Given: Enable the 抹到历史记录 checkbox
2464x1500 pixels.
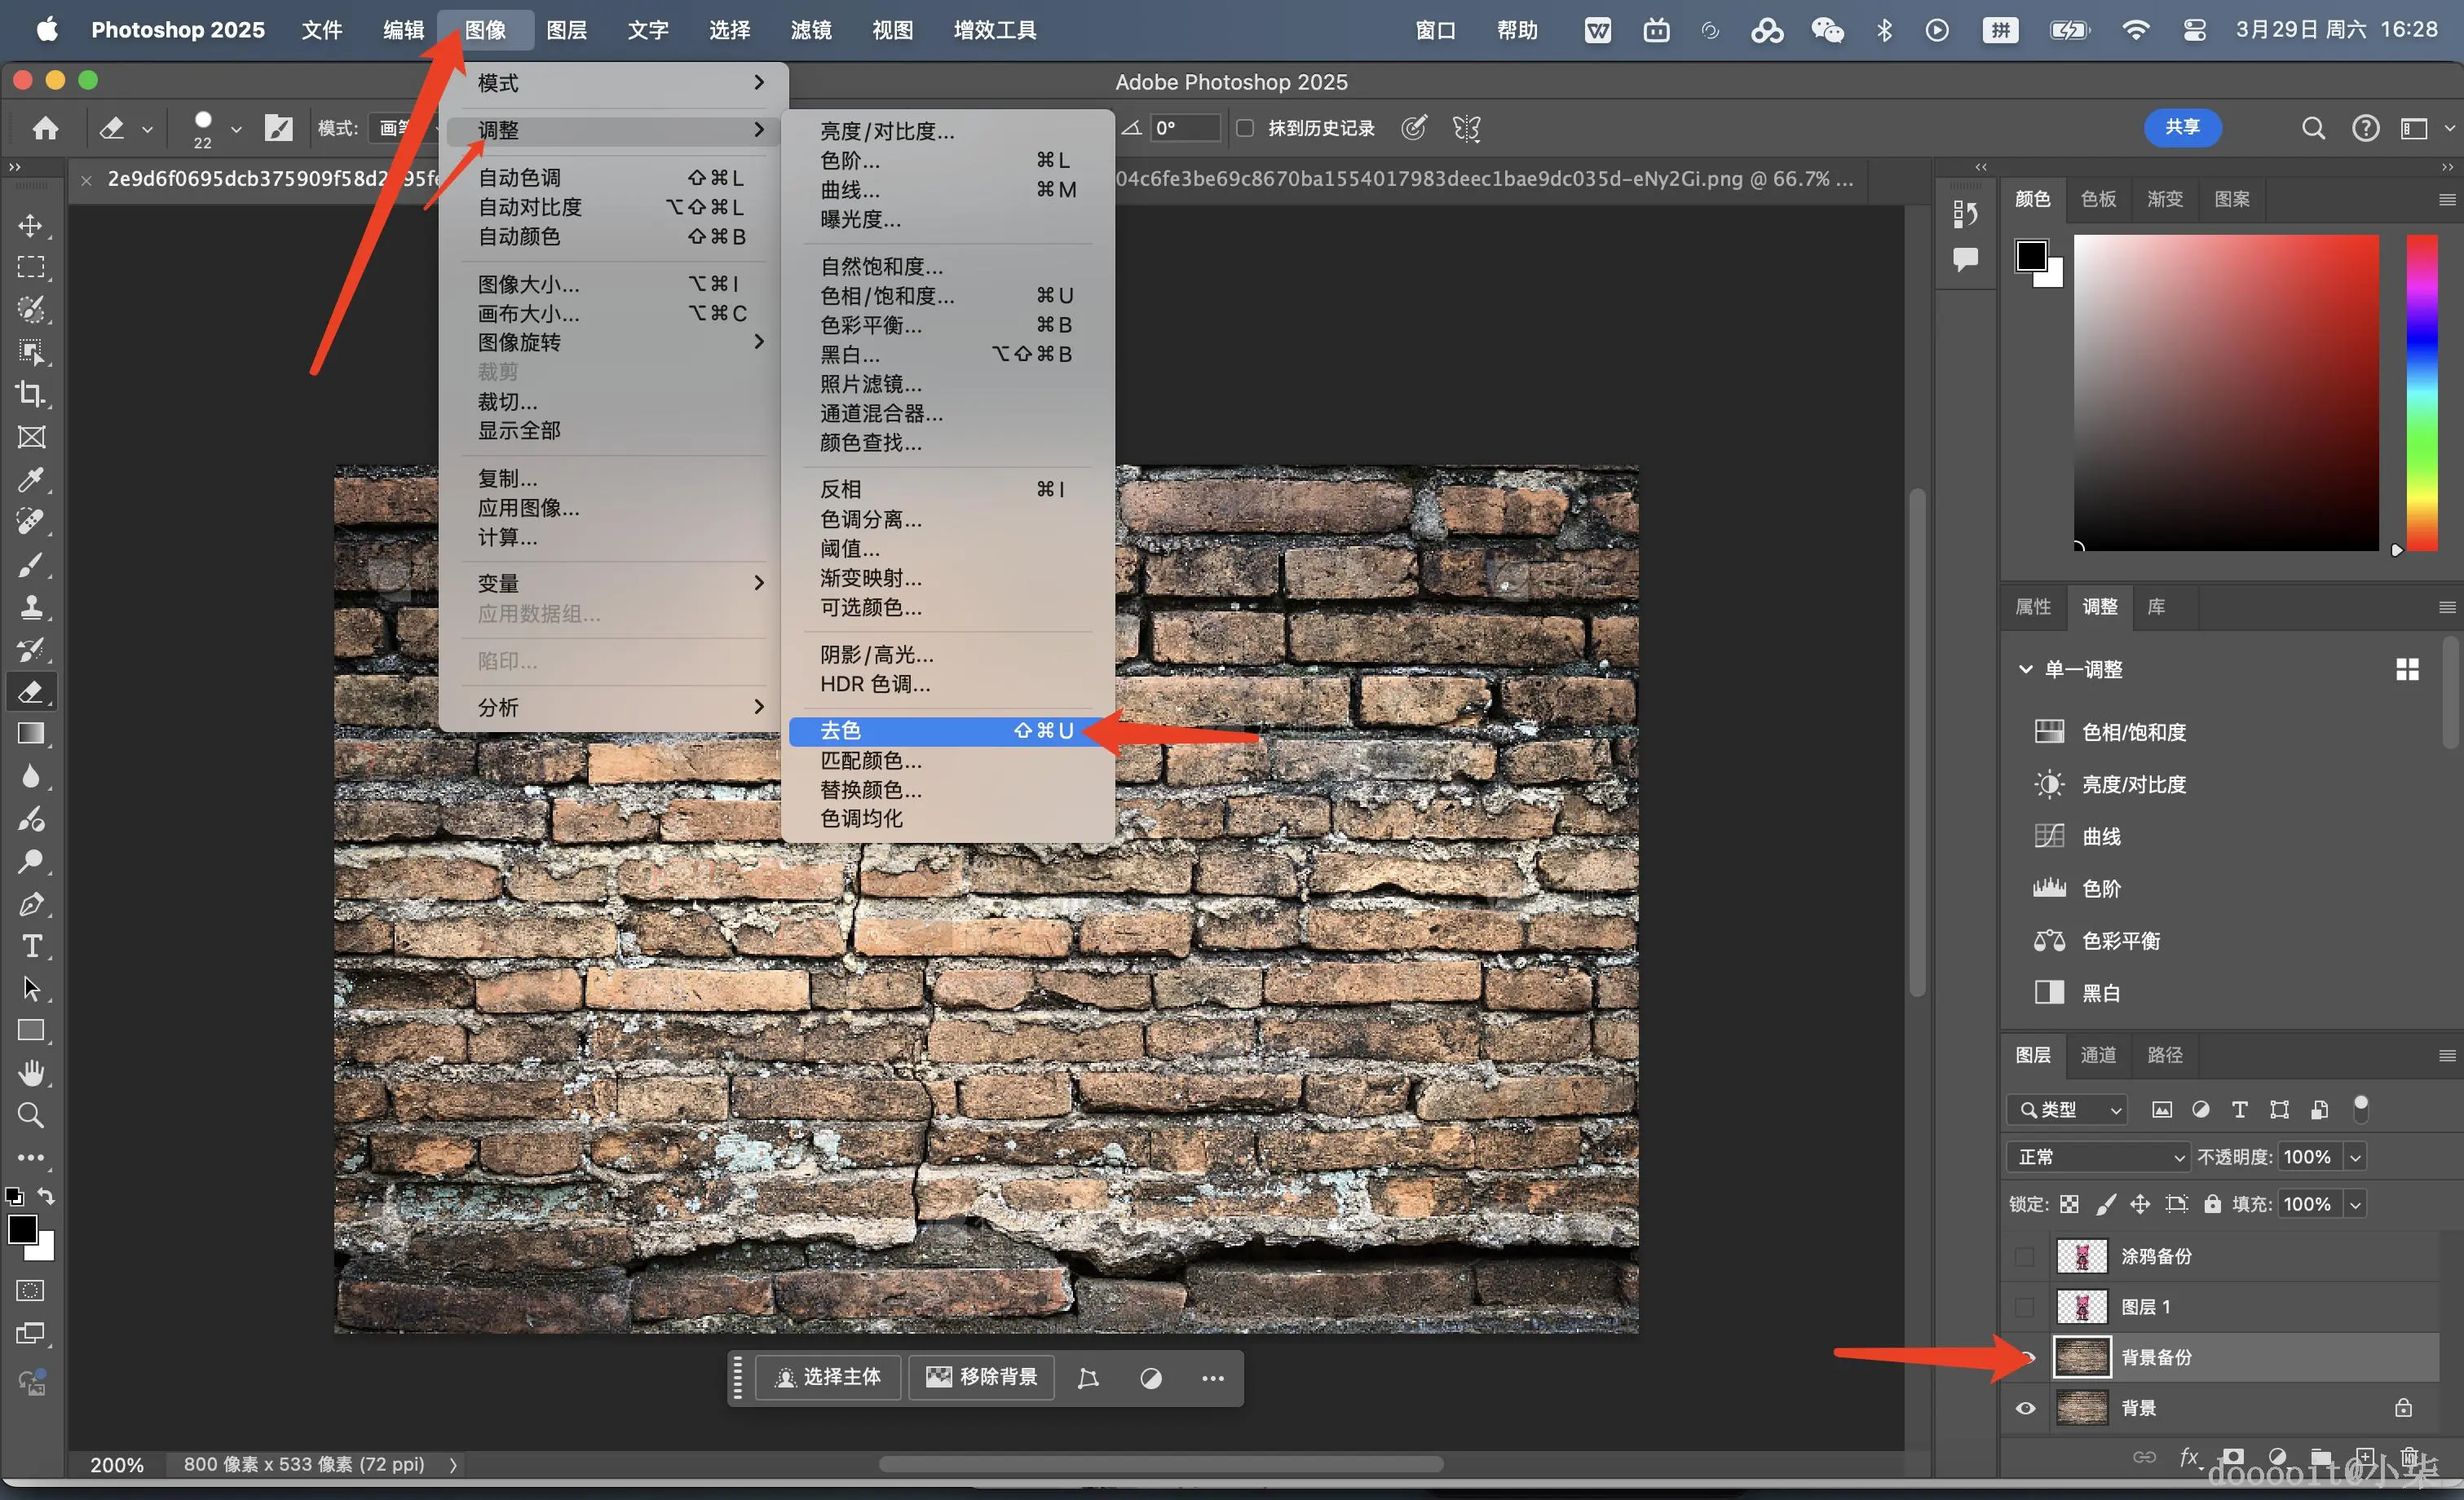Looking at the screenshot, I should pos(1245,128).
